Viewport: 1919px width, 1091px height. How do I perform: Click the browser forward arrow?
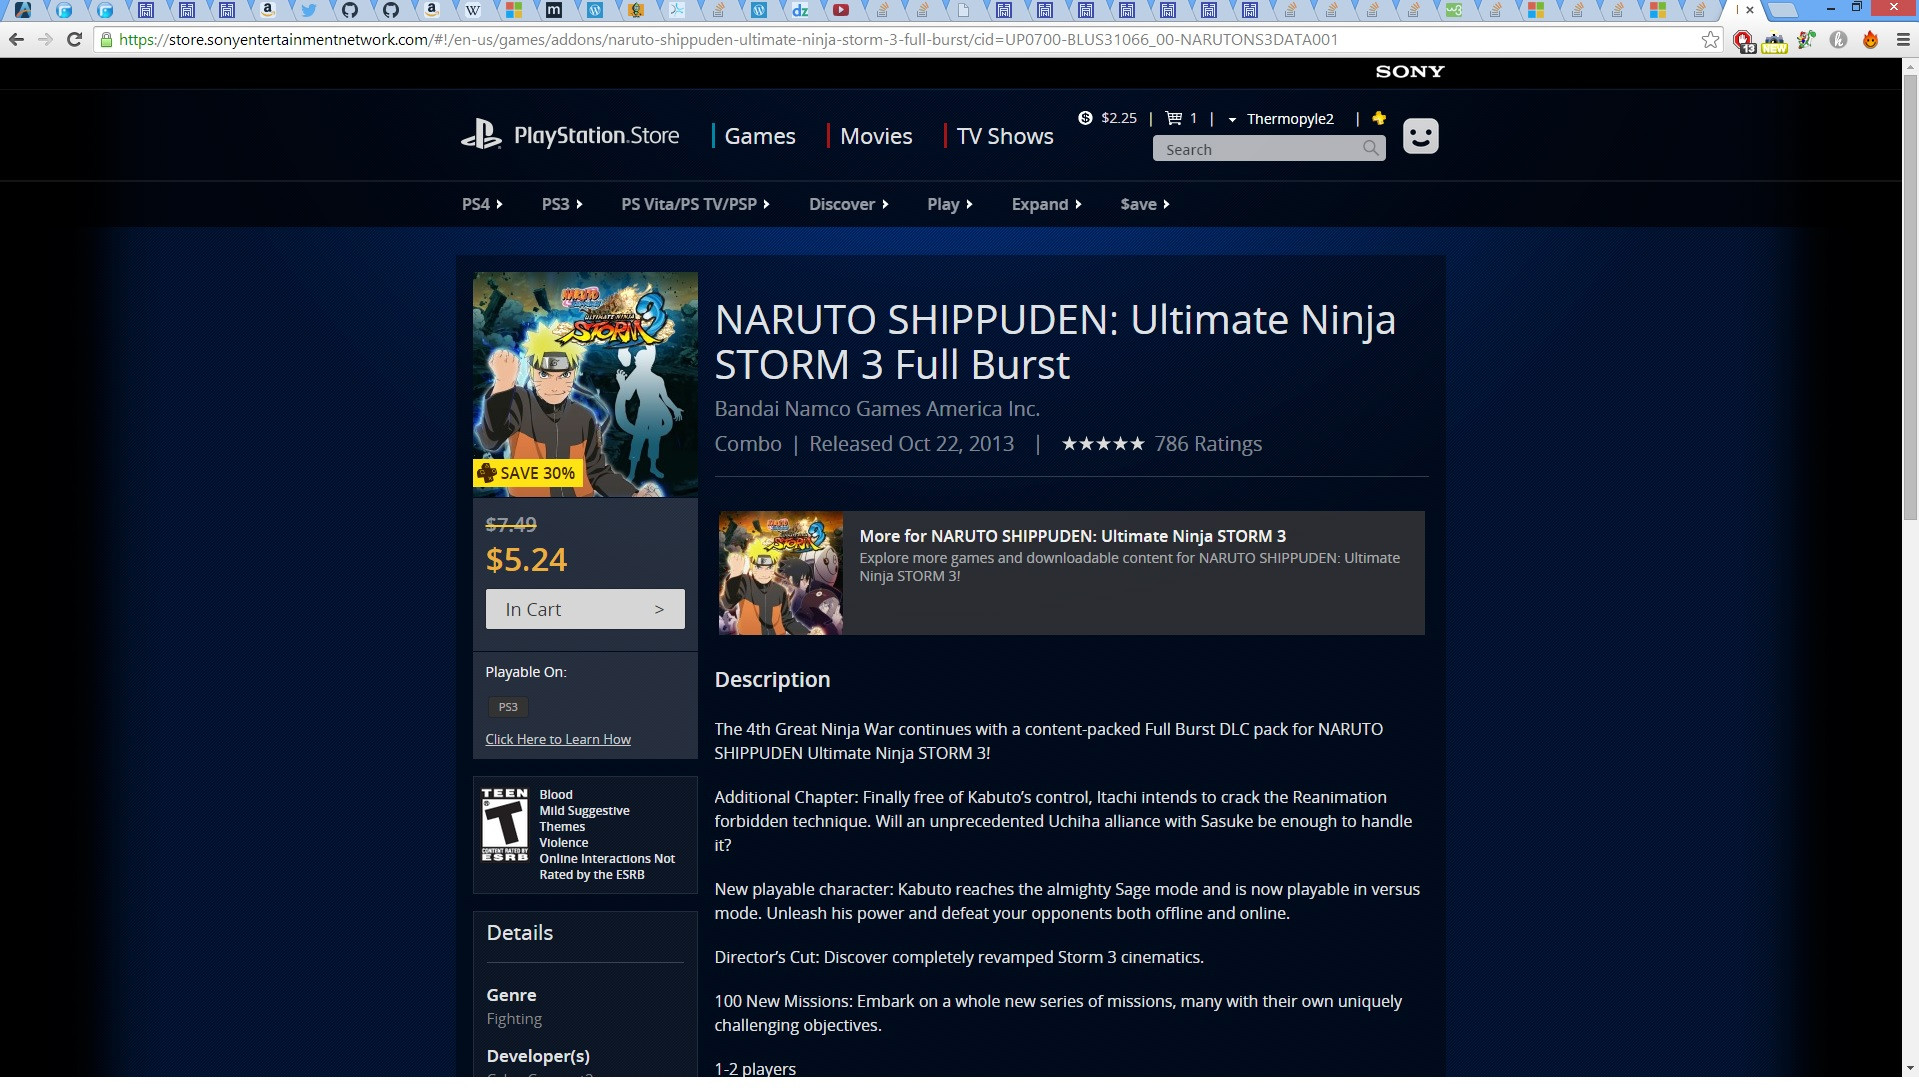coord(45,40)
